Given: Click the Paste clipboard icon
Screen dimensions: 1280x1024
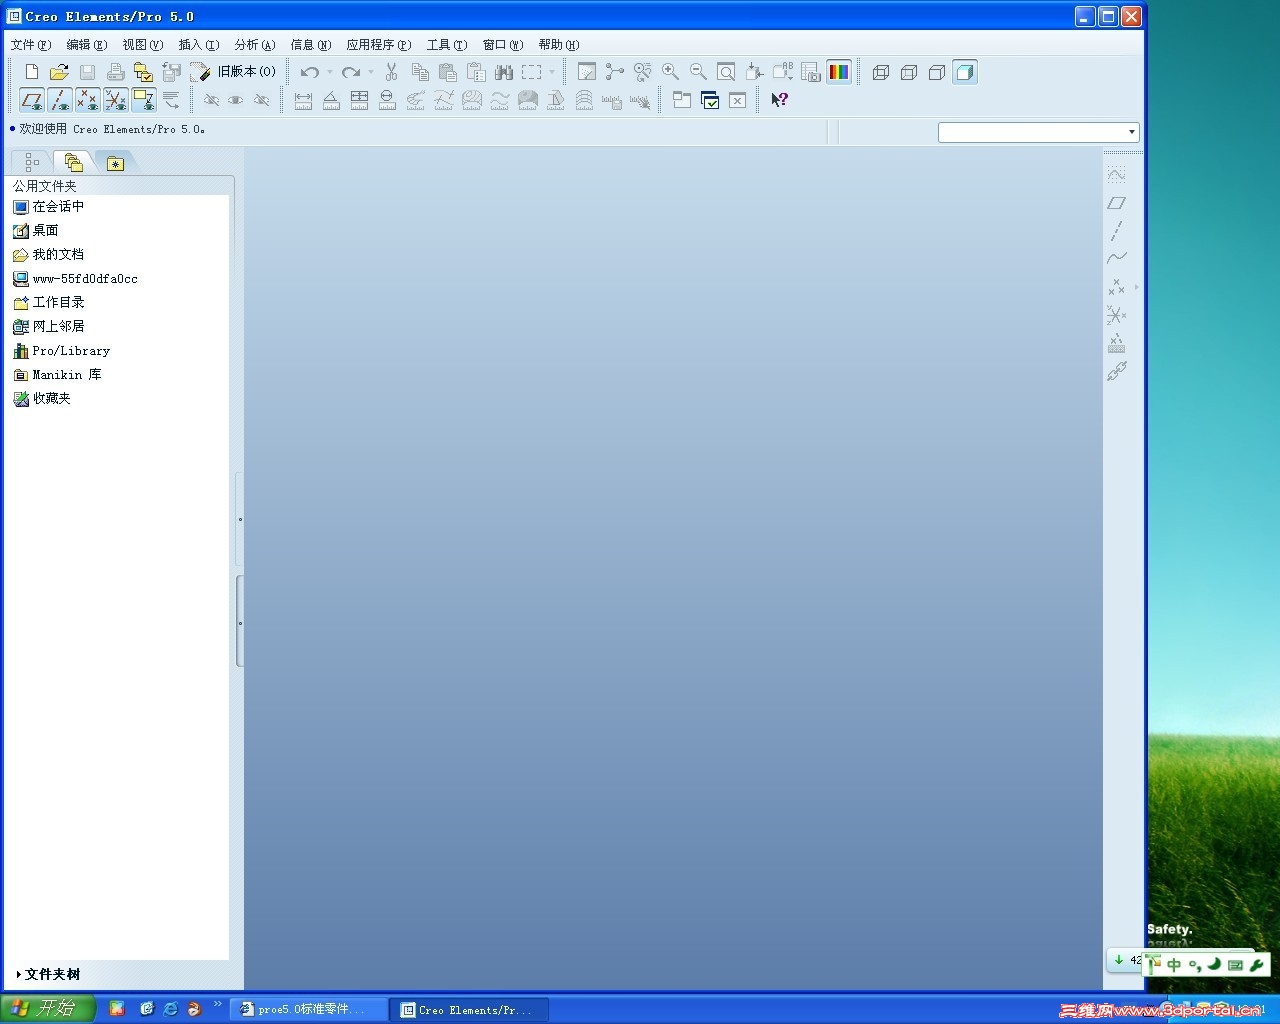Looking at the screenshot, I should coord(448,72).
